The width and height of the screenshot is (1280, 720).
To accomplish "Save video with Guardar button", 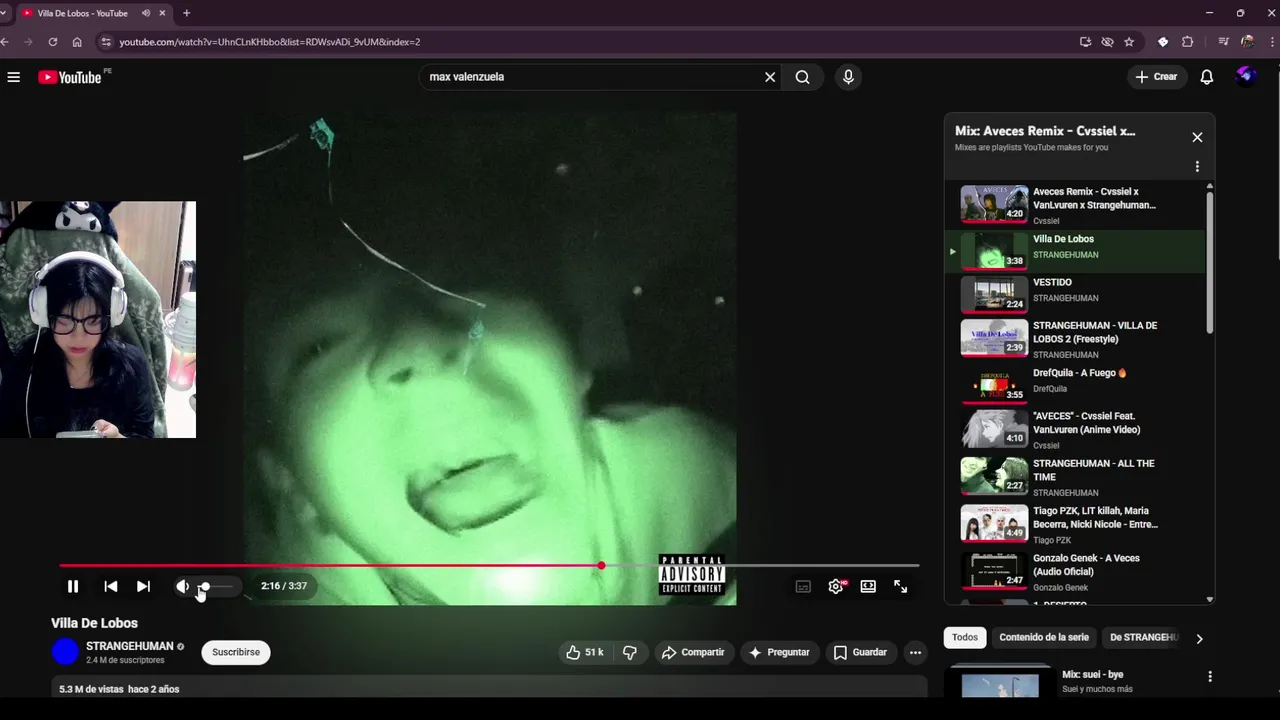I will [860, 652].
